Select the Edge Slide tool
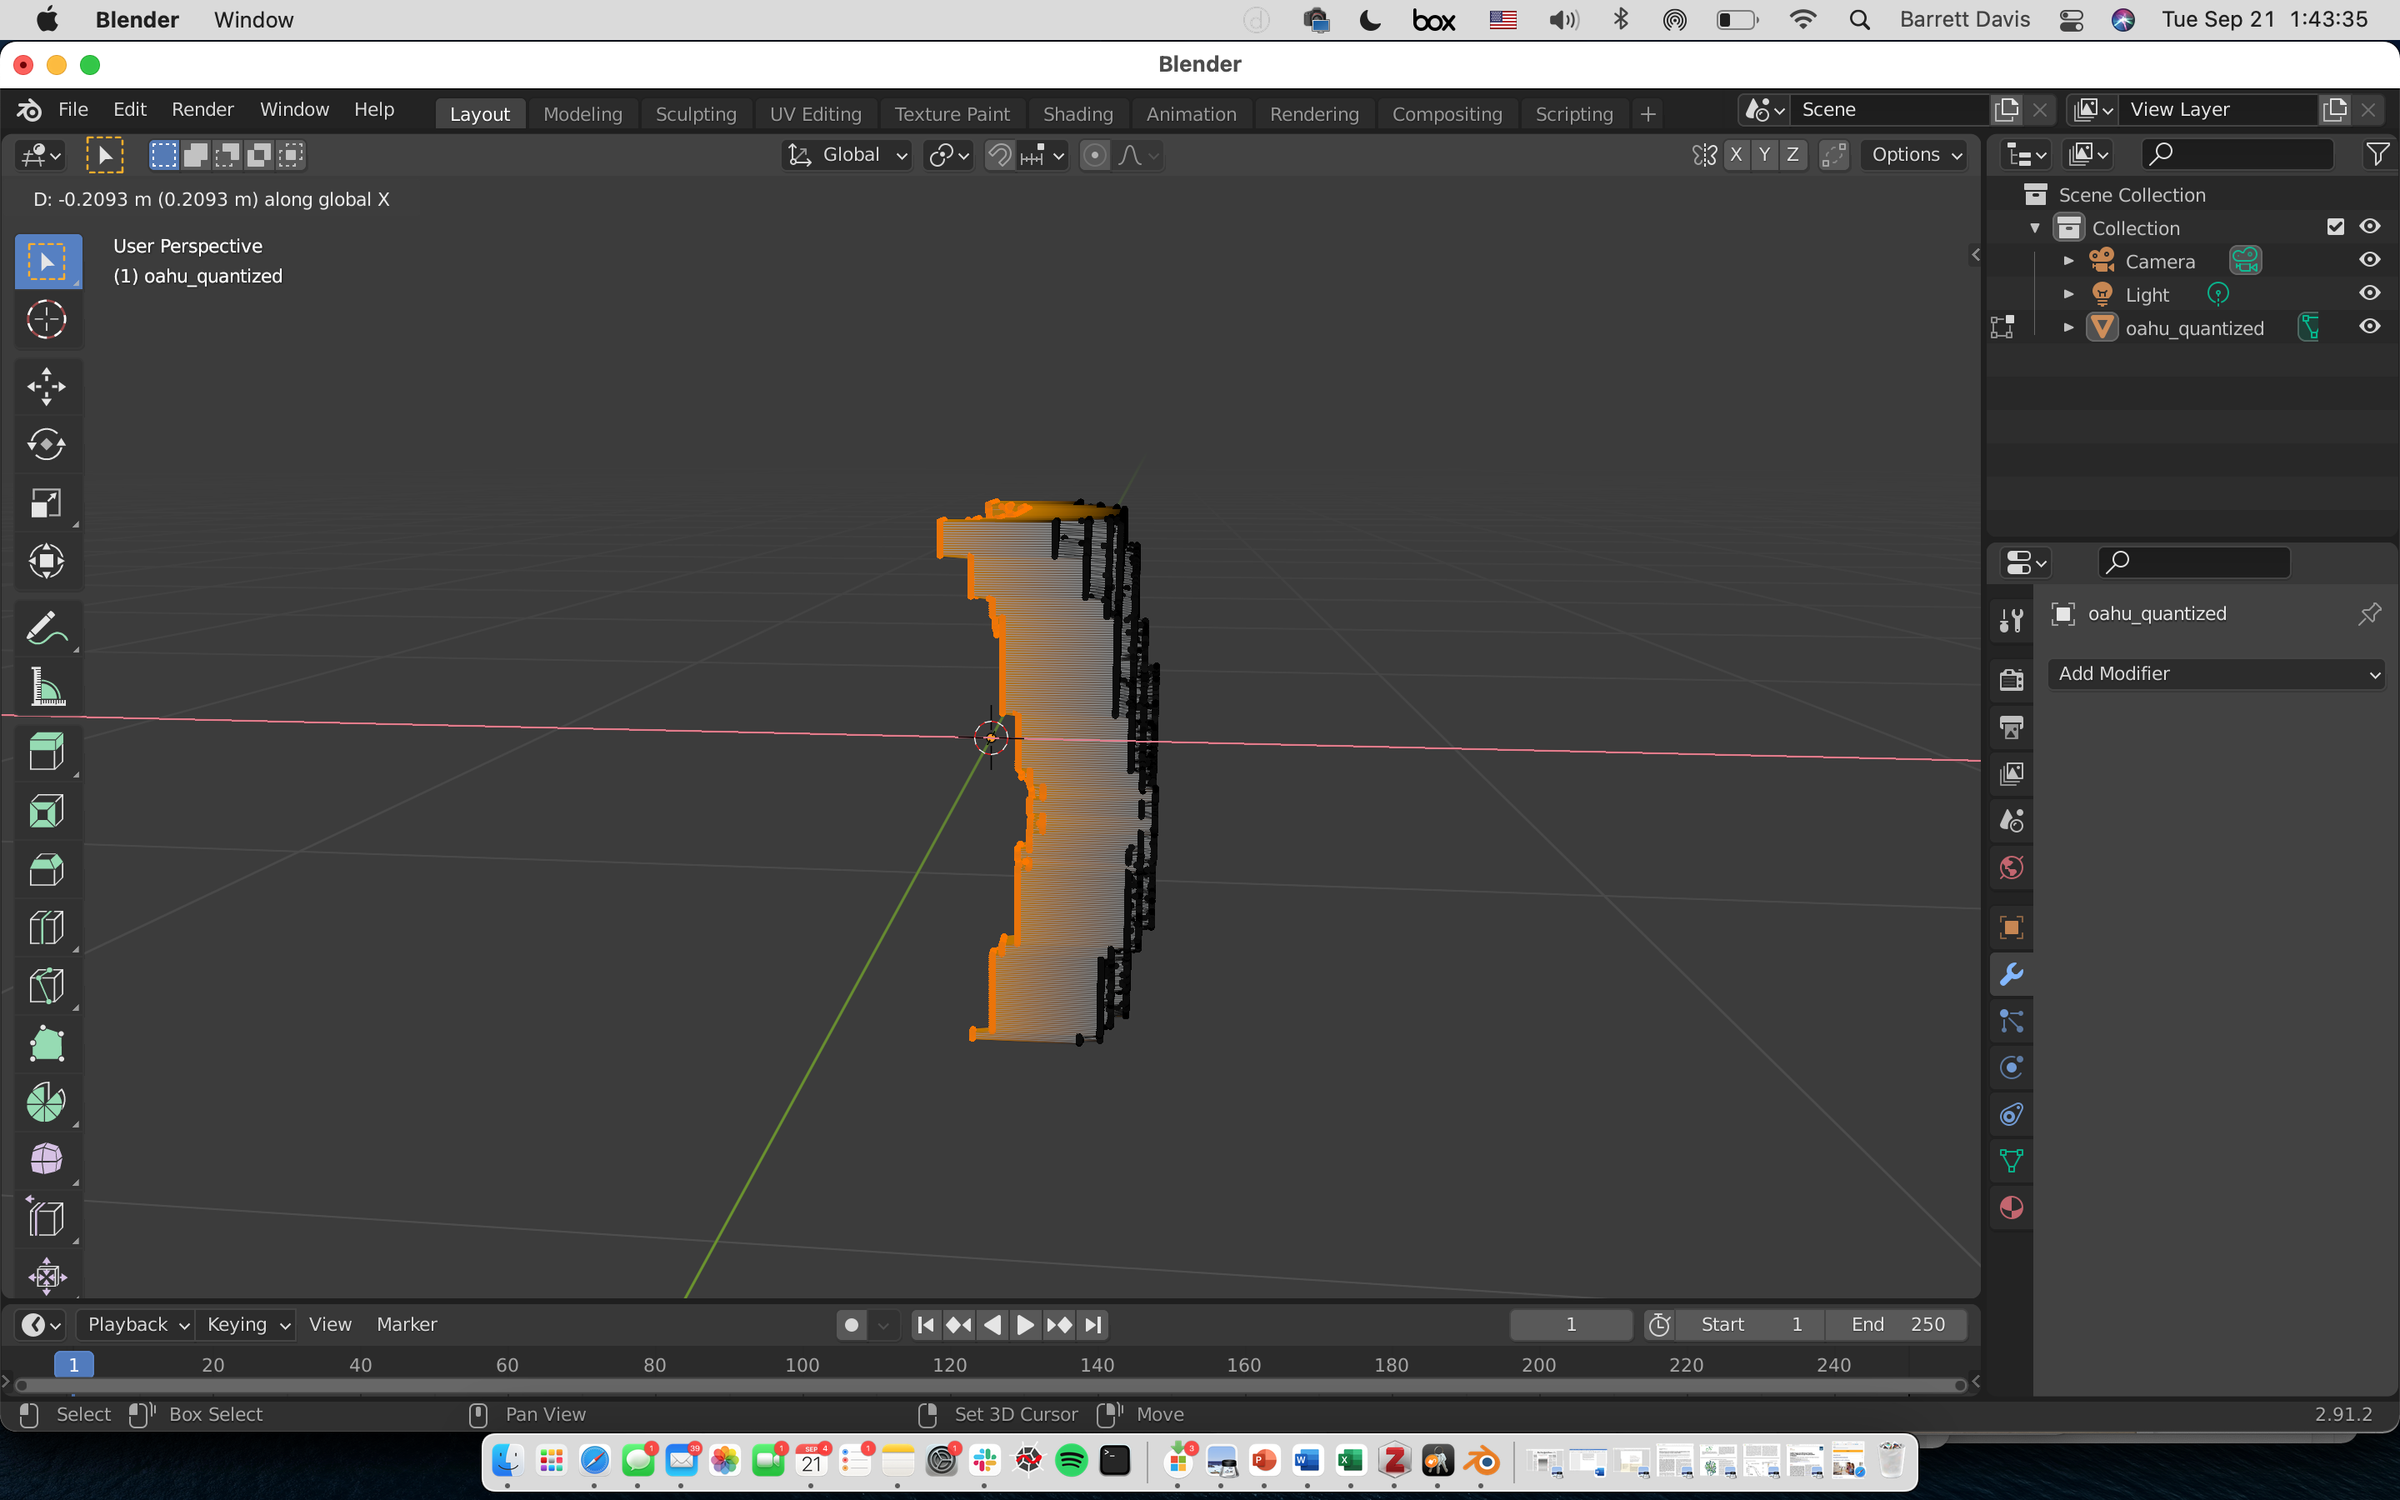2400x1500 pixels. pos(47,1219)
